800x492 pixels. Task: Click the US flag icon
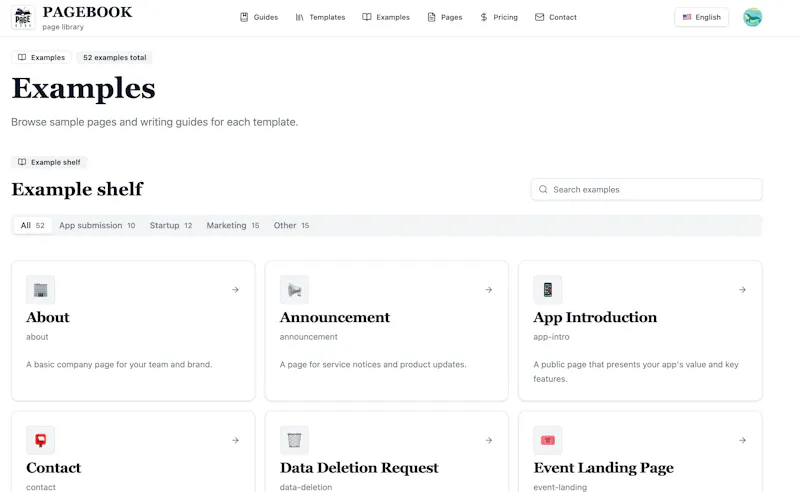687,17
